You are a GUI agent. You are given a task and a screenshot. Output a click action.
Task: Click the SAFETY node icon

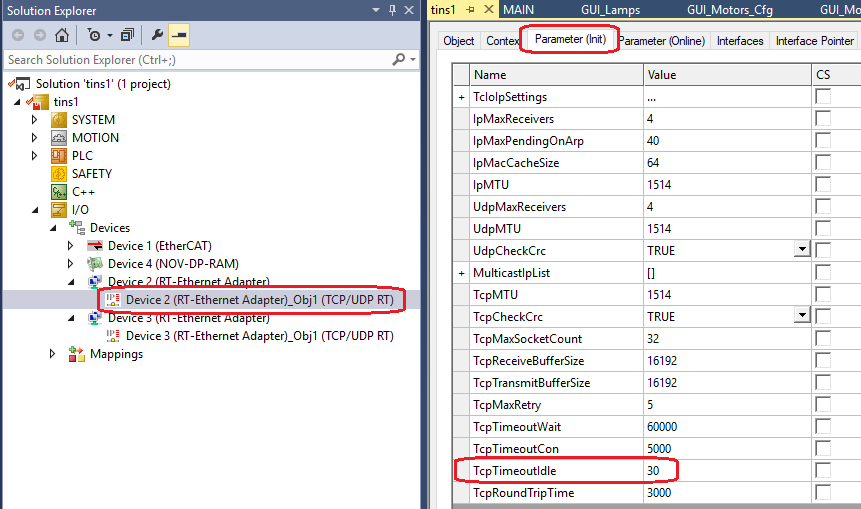tap(60, 174)
